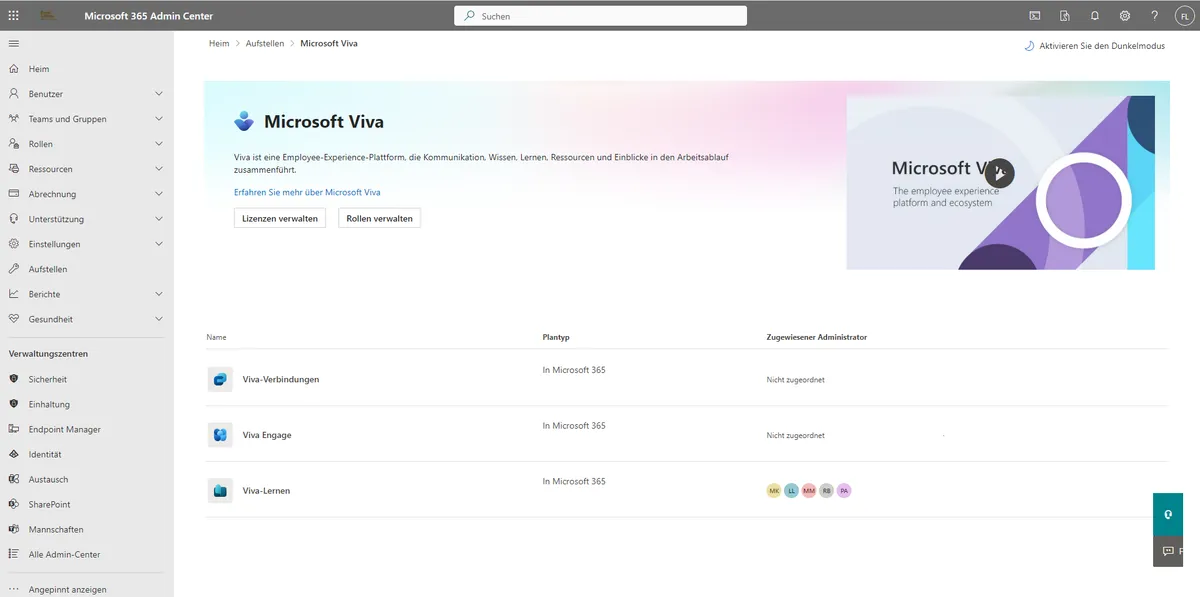This screenshot has height=597, width=1200.
Task: Open Erfahren Sie mehr über Microsoft Viva link
Action: 307,192
